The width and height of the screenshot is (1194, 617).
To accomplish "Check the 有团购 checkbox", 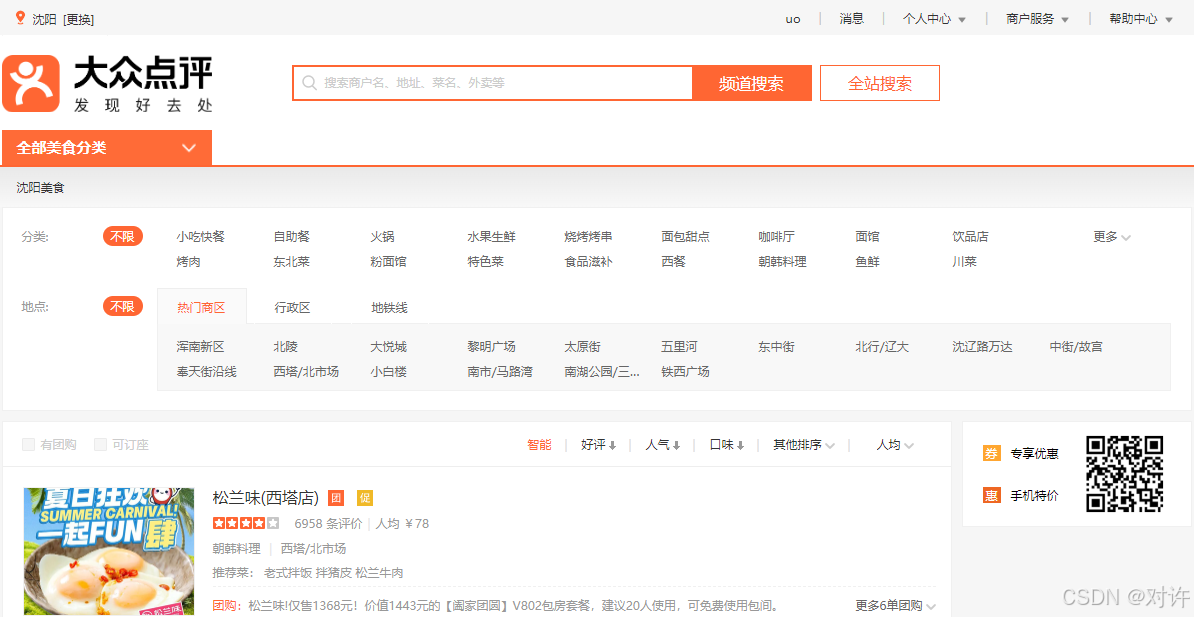I will click(28, 445).
